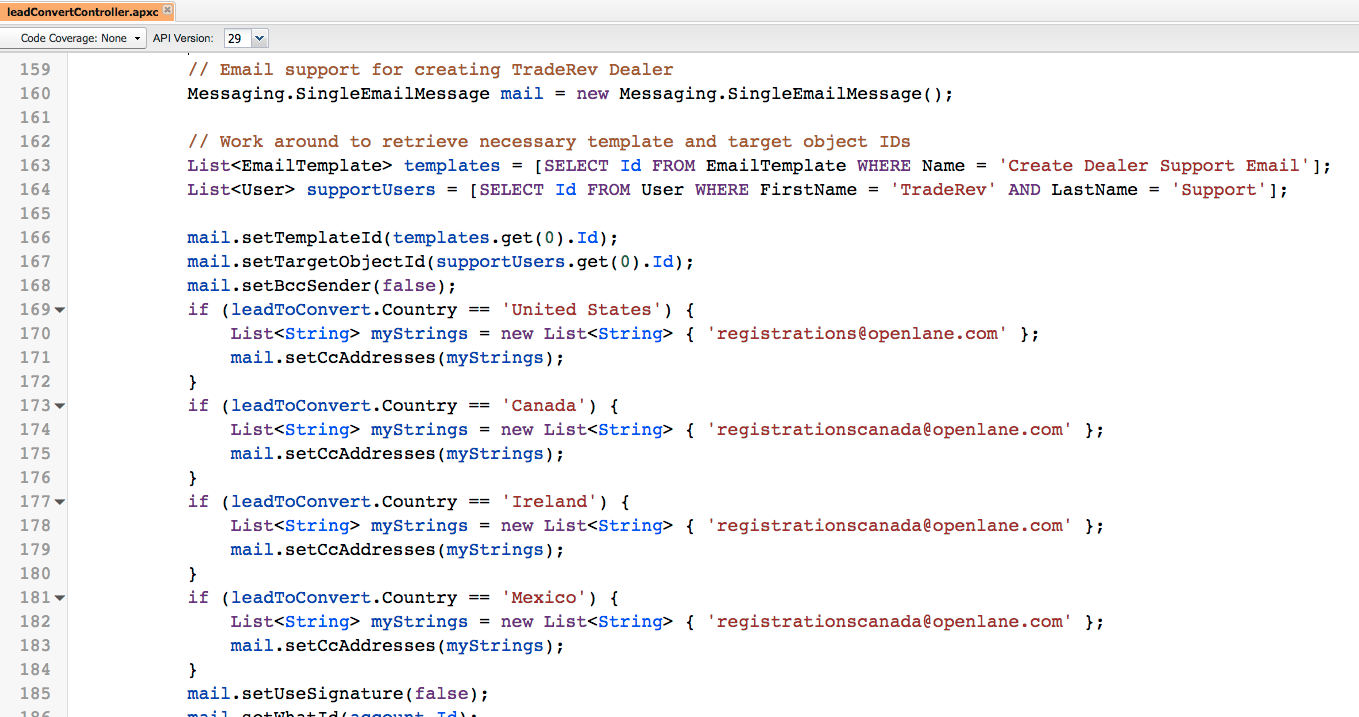Screen dimensions: 1359x717
Task: Expand the API Version dropdown arrow
Action: click(x=259, y=38)
